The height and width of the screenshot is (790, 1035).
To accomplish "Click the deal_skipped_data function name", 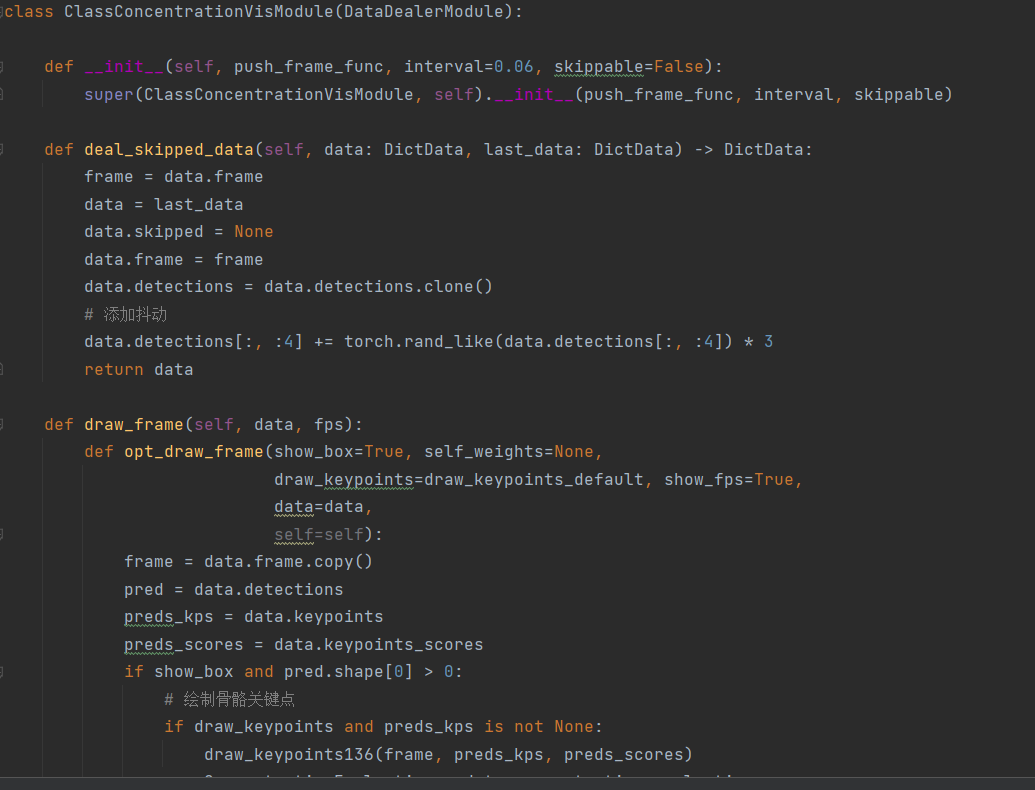I will [x=169, y=150].
